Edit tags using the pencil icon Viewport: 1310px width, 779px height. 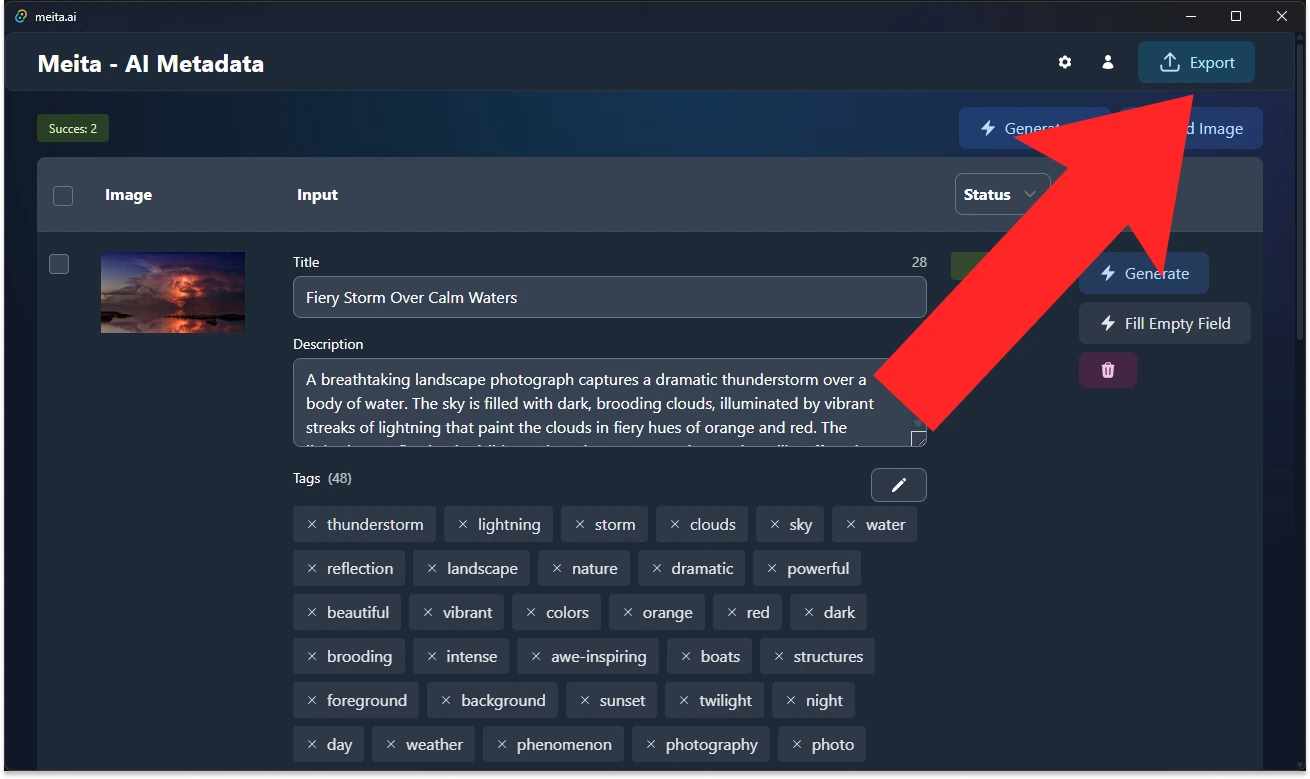[x=898, y=484]
